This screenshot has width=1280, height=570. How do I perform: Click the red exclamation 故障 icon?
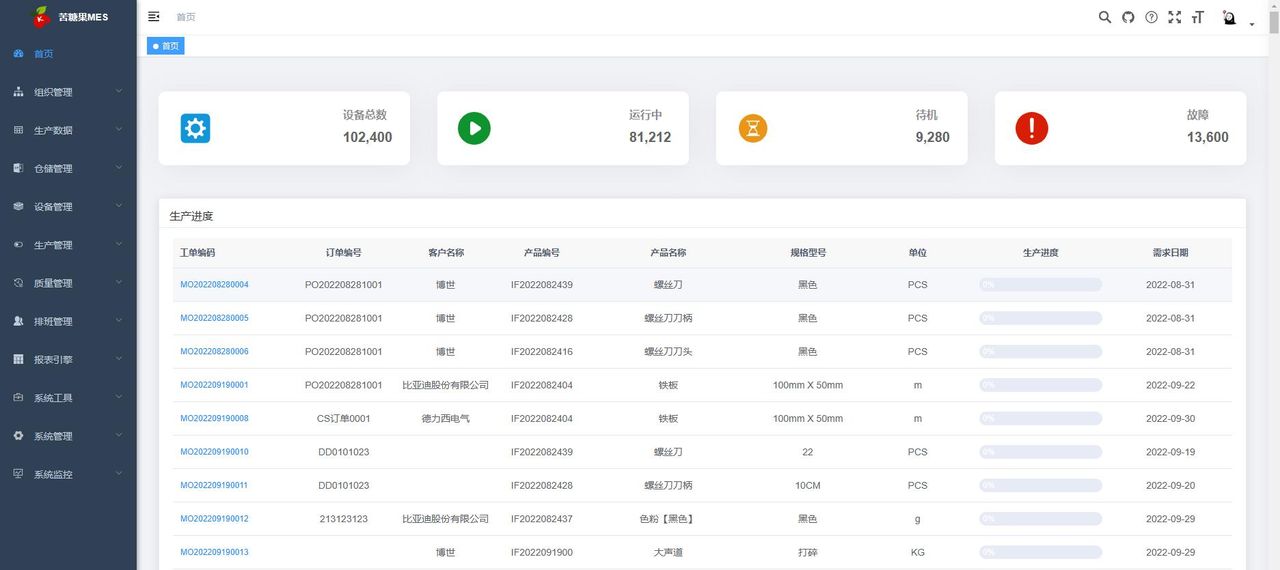click(1032, 128)
